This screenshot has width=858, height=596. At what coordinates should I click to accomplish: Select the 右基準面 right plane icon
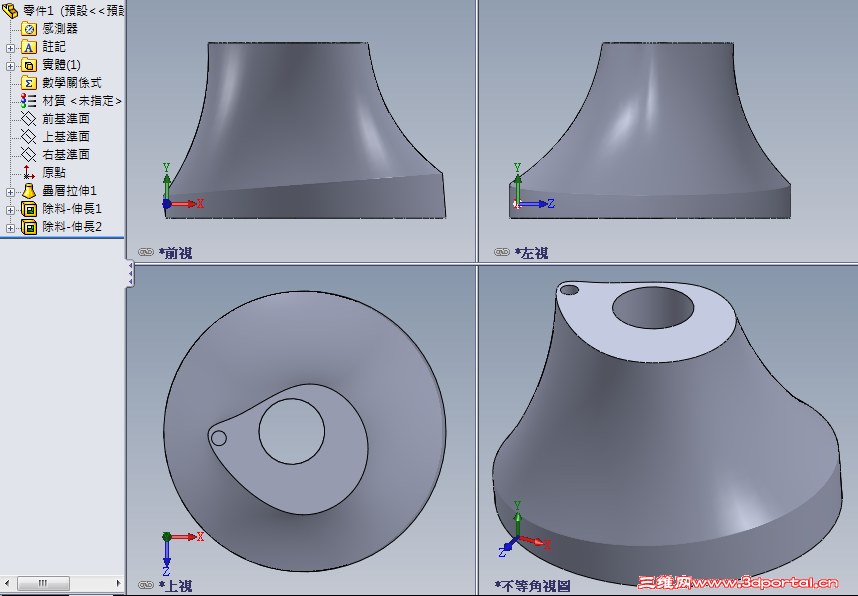[28, 155]
